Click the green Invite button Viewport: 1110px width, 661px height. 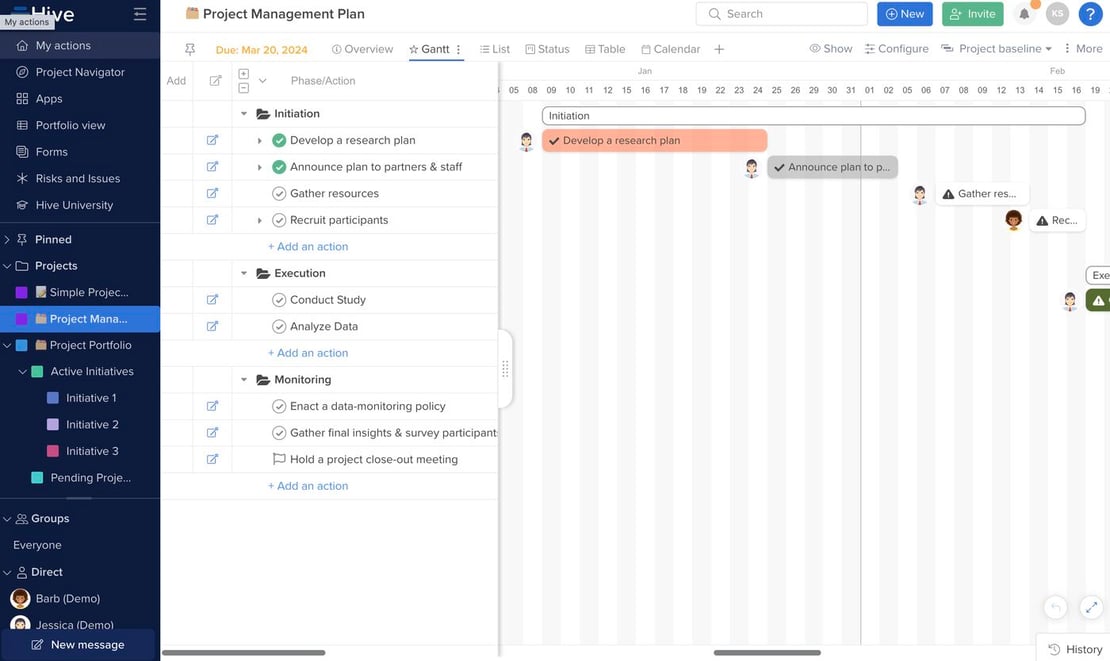click(972, 14)
